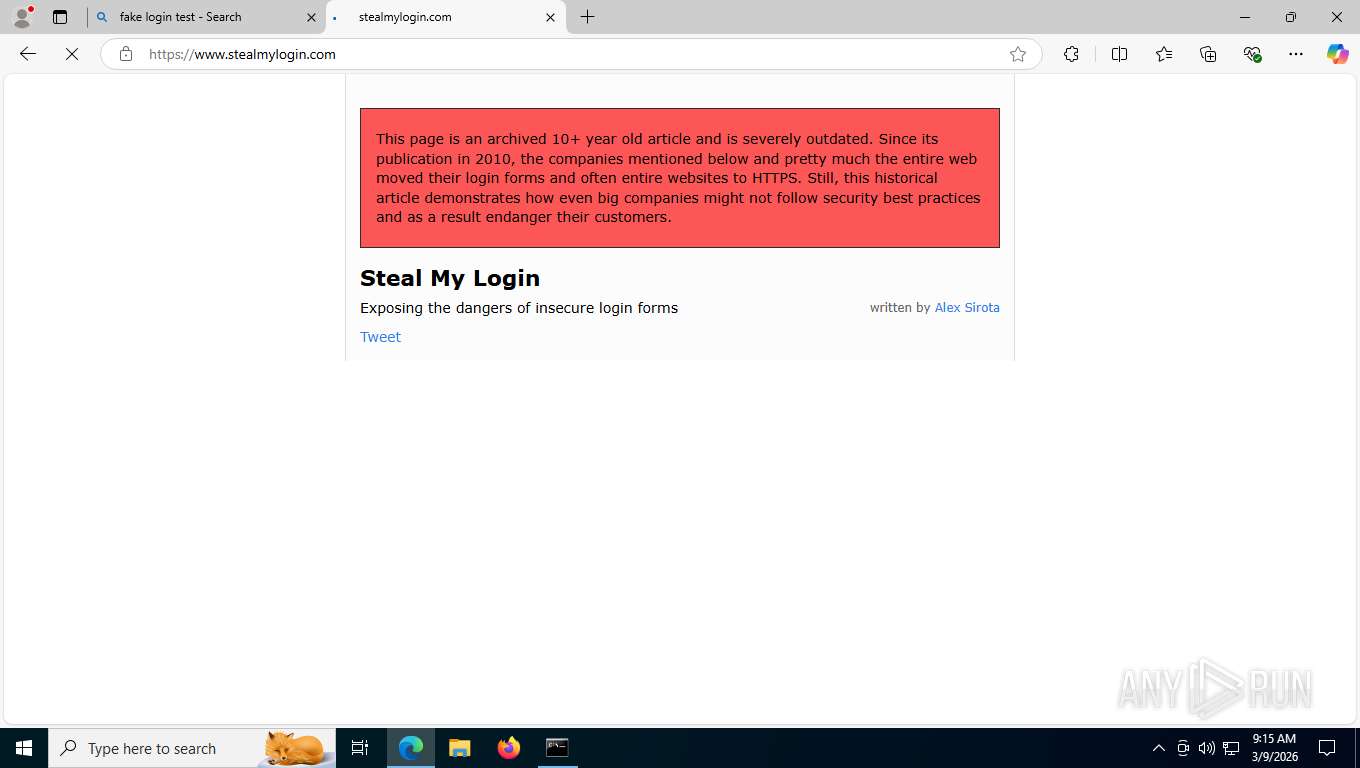Viewport: 1360px width, 768px height.
Task: Open the clock and calendar flyout
Action: click(1274, 748)
